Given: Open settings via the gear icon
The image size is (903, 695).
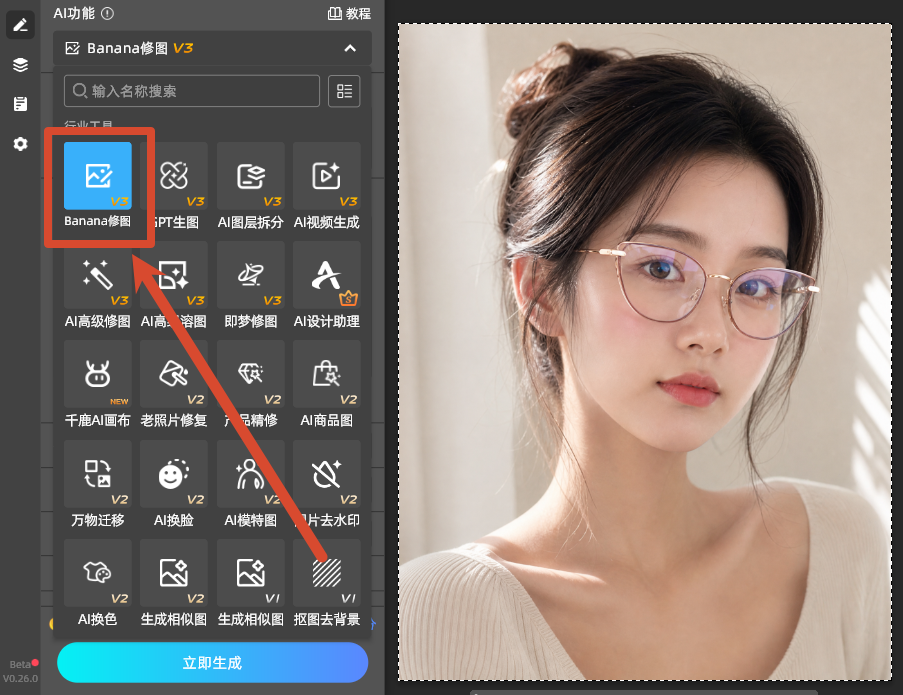Looking at the screenshot, I should pyautogui.click(x=20, y=143).
